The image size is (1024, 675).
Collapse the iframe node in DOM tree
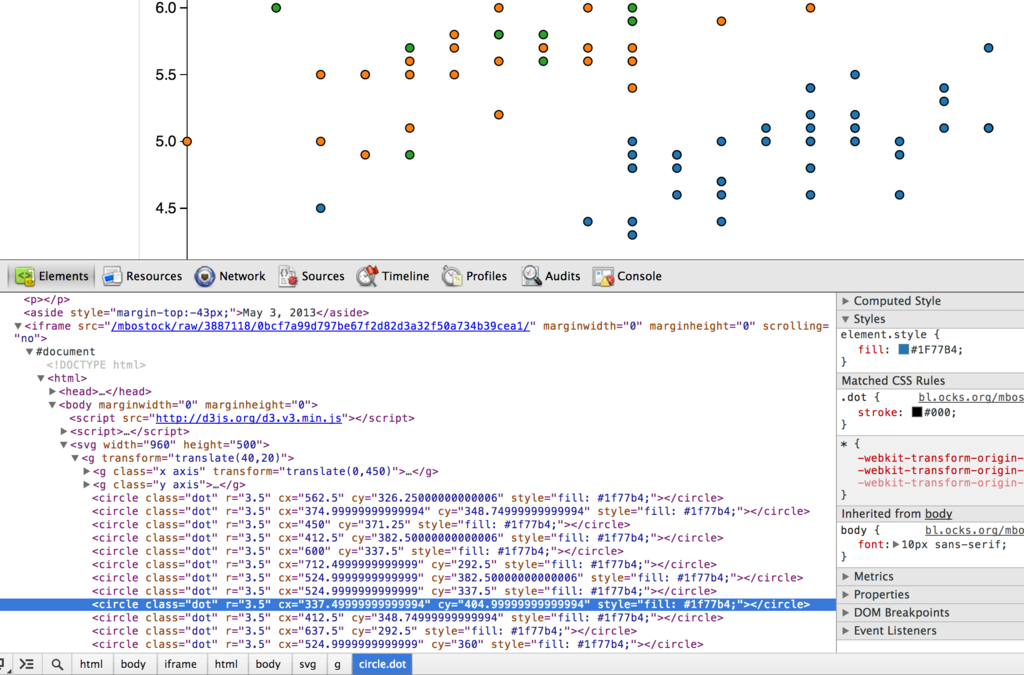18,326
